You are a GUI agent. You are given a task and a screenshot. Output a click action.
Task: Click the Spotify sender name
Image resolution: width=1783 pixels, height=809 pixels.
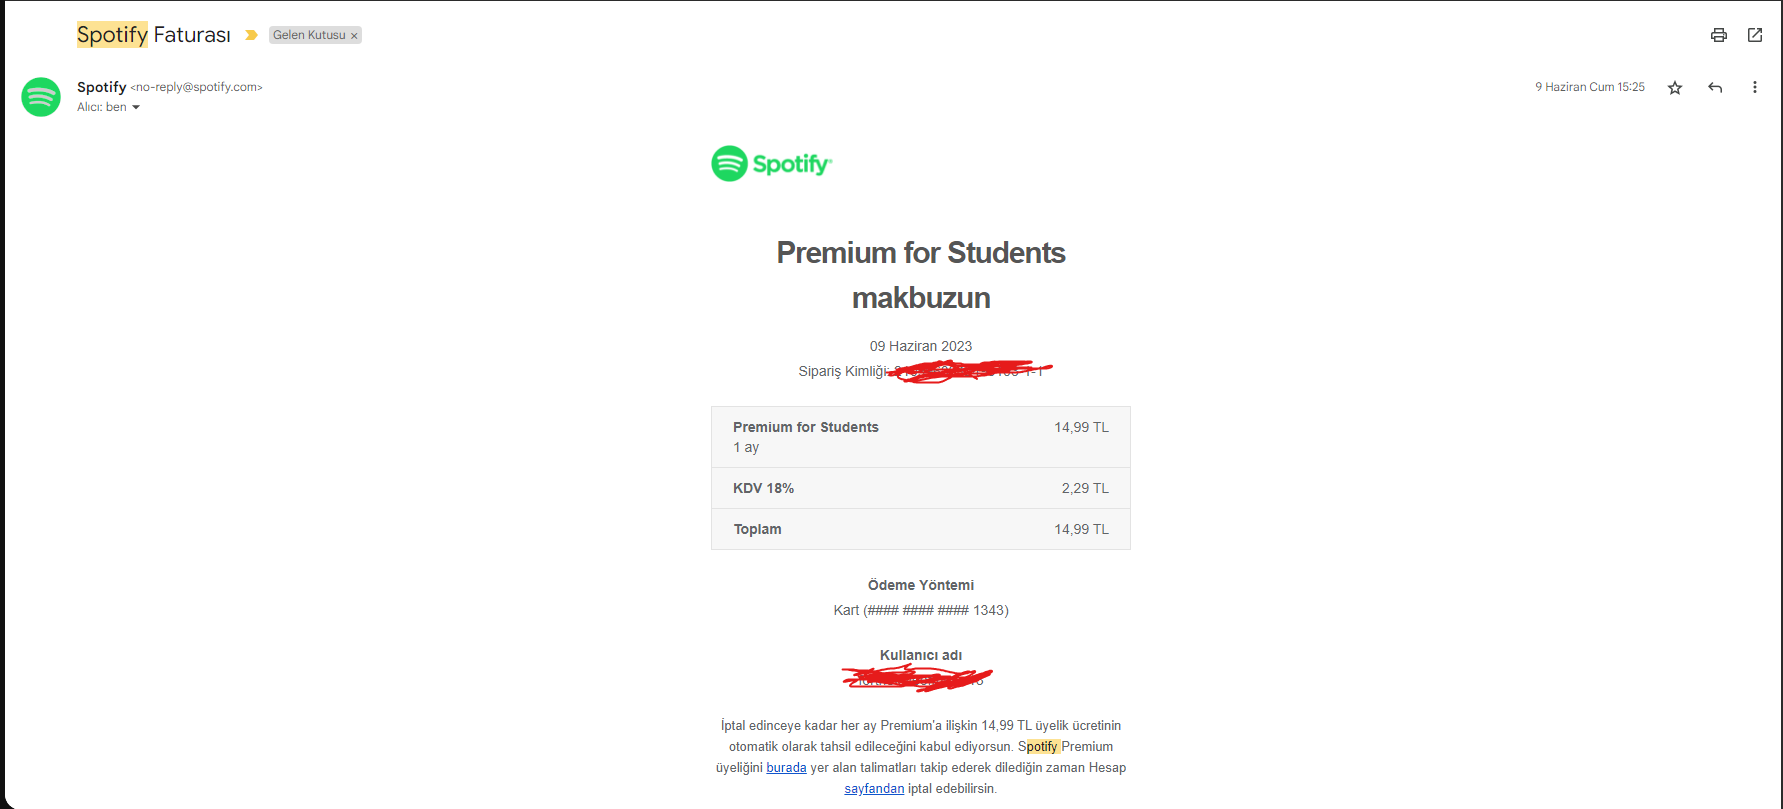tap(102, 87)
